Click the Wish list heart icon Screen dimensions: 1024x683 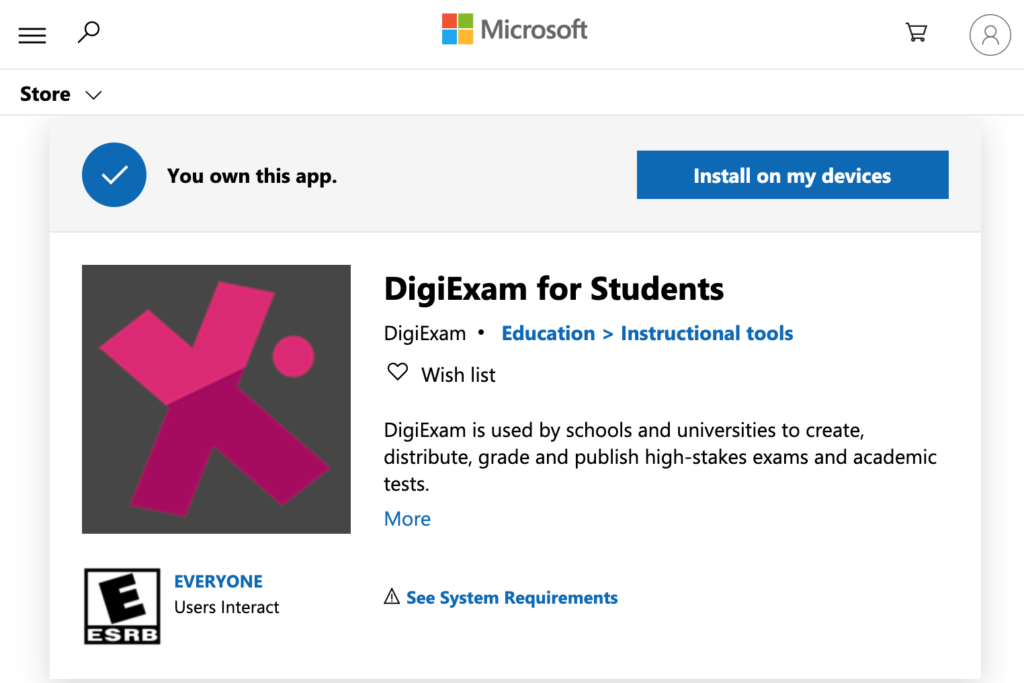coord(398,372)
